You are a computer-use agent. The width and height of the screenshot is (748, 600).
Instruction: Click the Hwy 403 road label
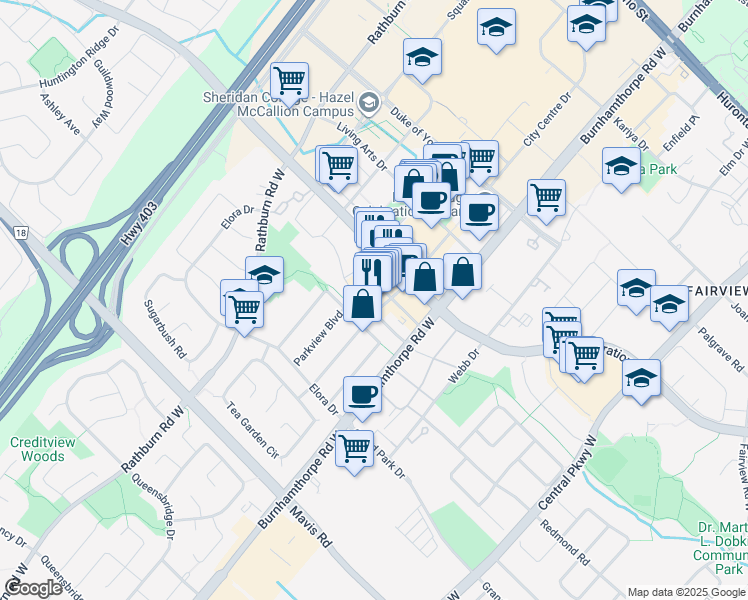(x=139, y=223)
